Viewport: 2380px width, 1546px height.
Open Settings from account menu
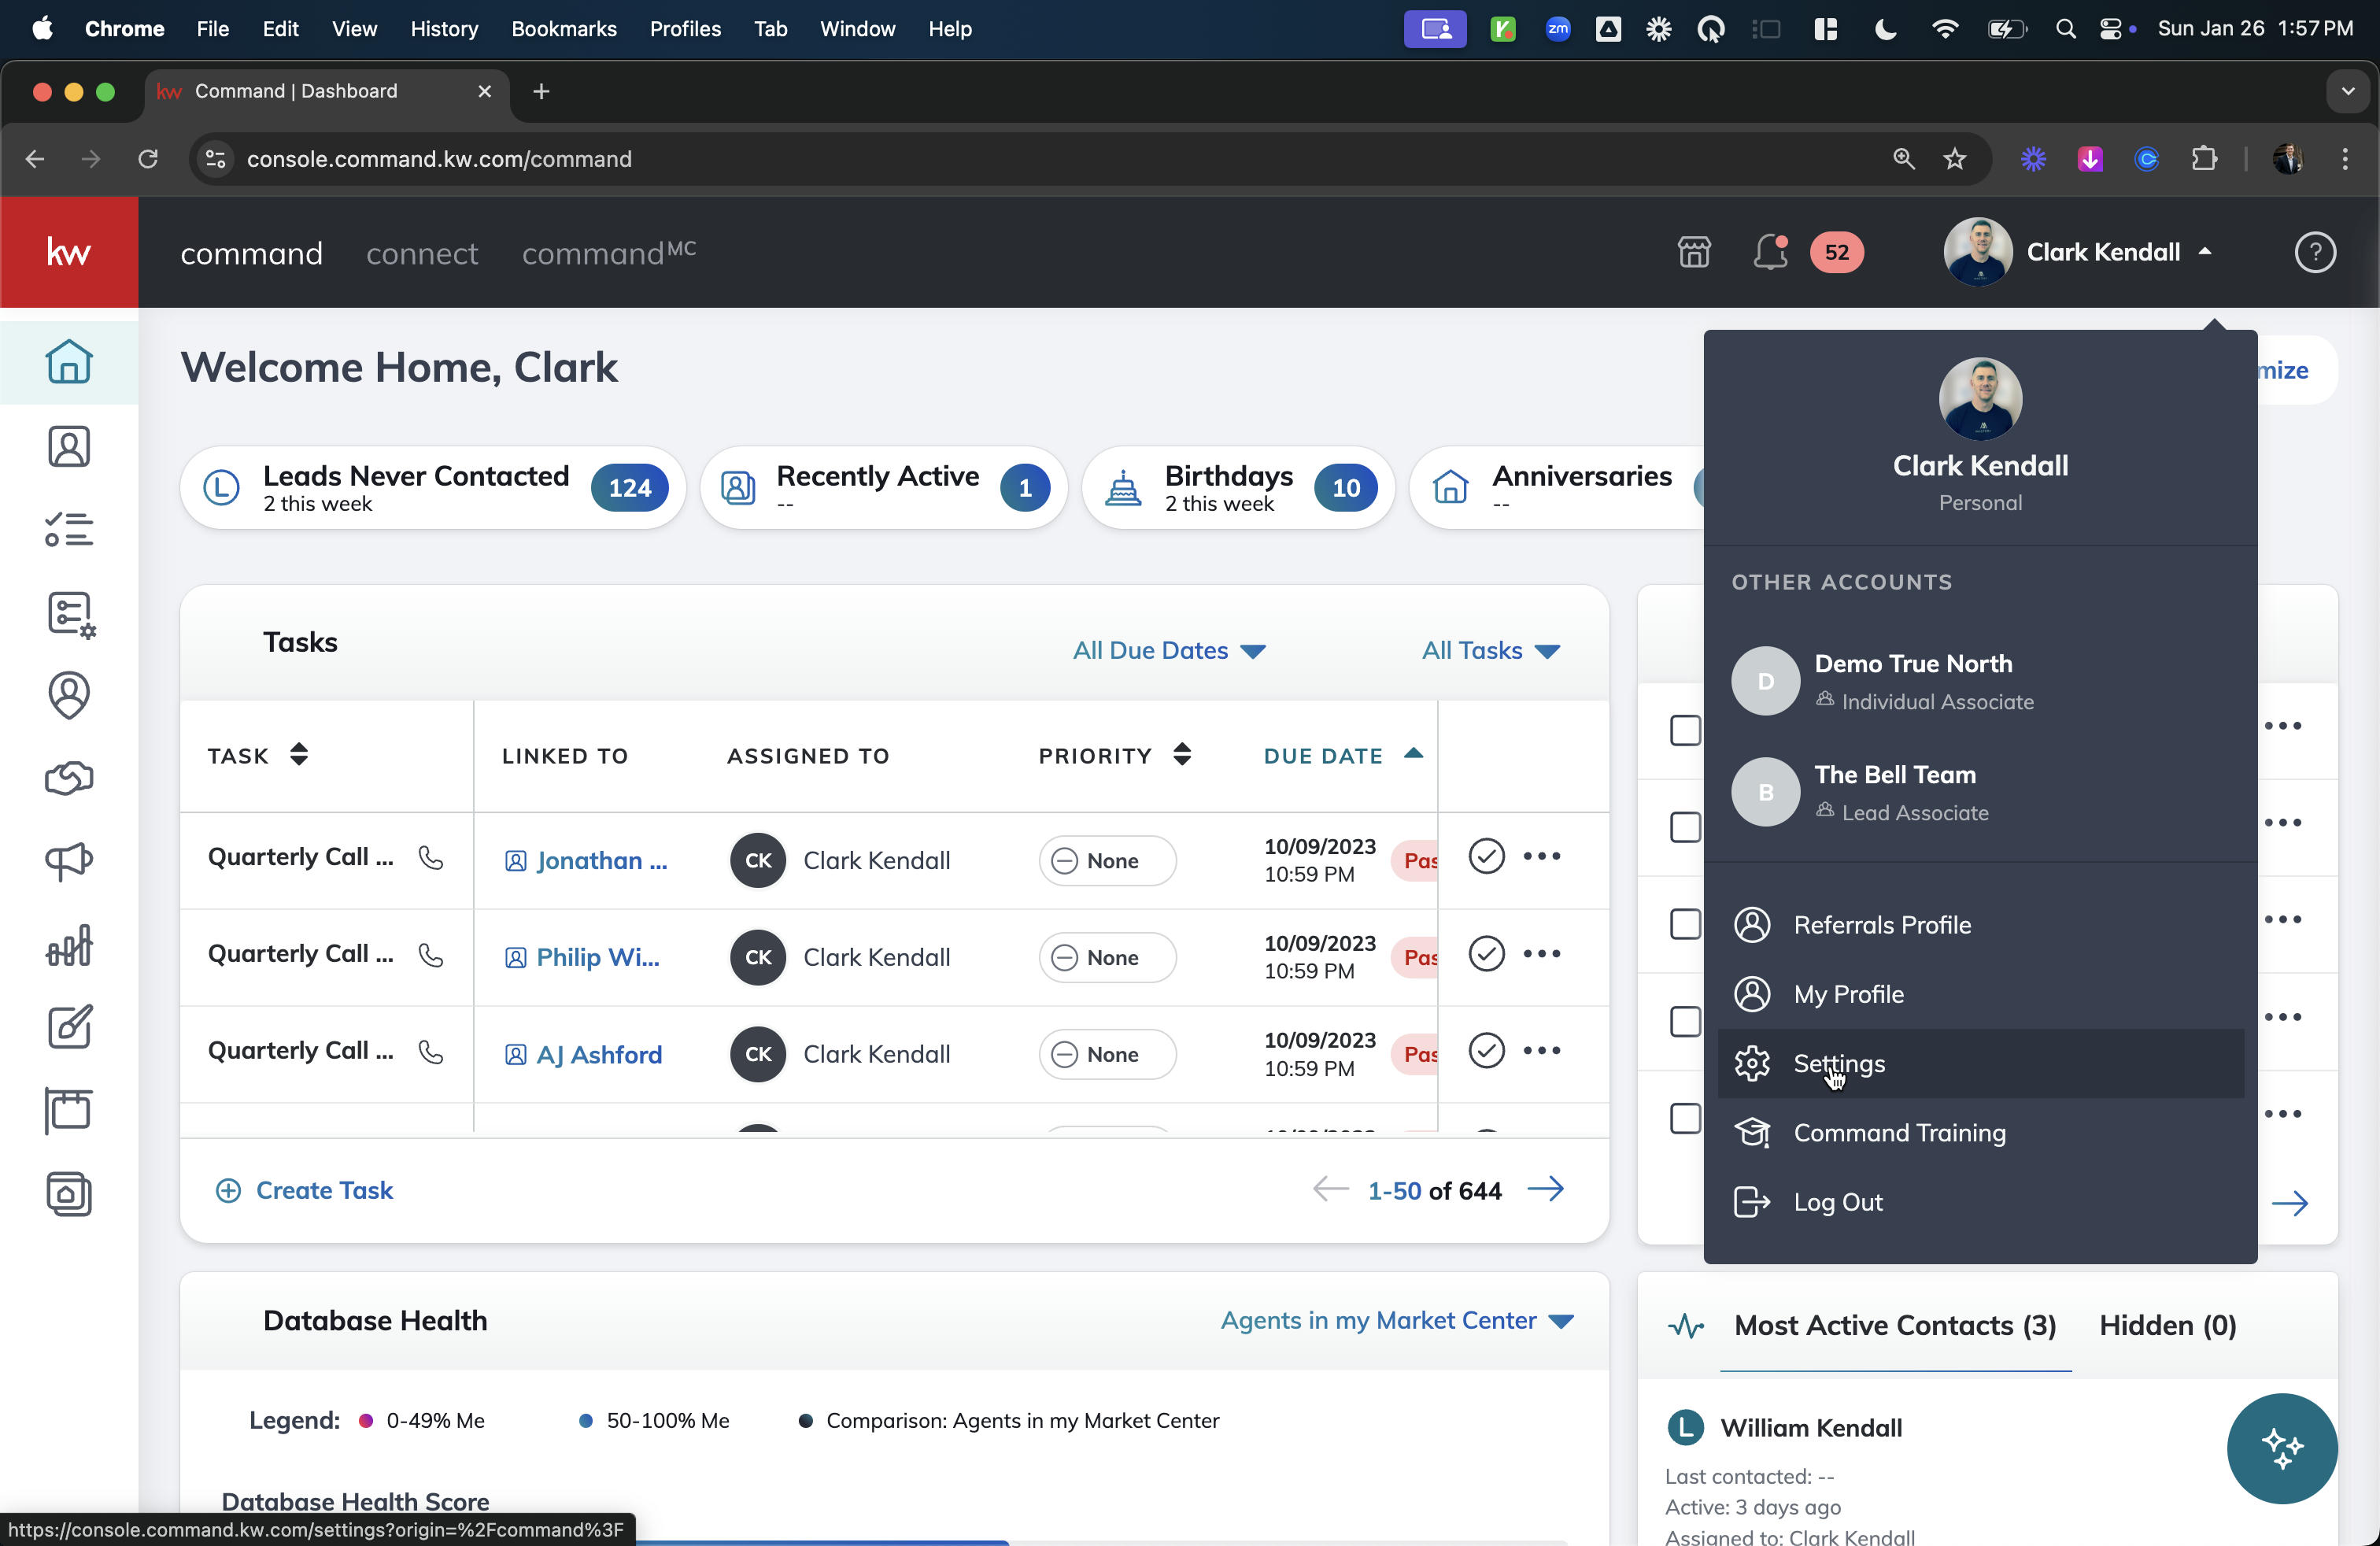(x=1980, y=1063)
